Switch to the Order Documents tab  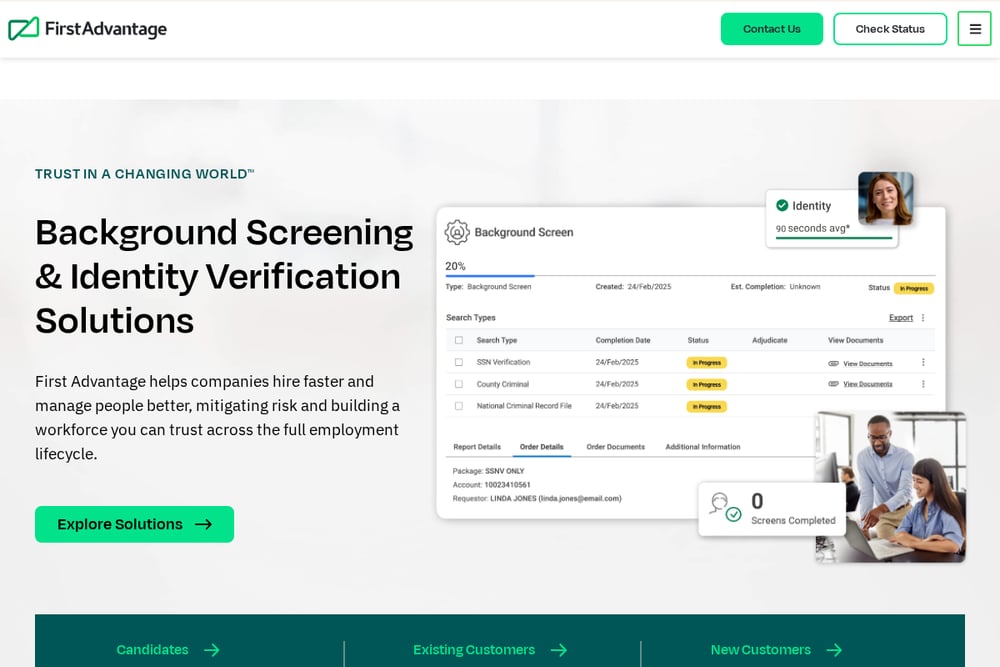pos(615,447)
